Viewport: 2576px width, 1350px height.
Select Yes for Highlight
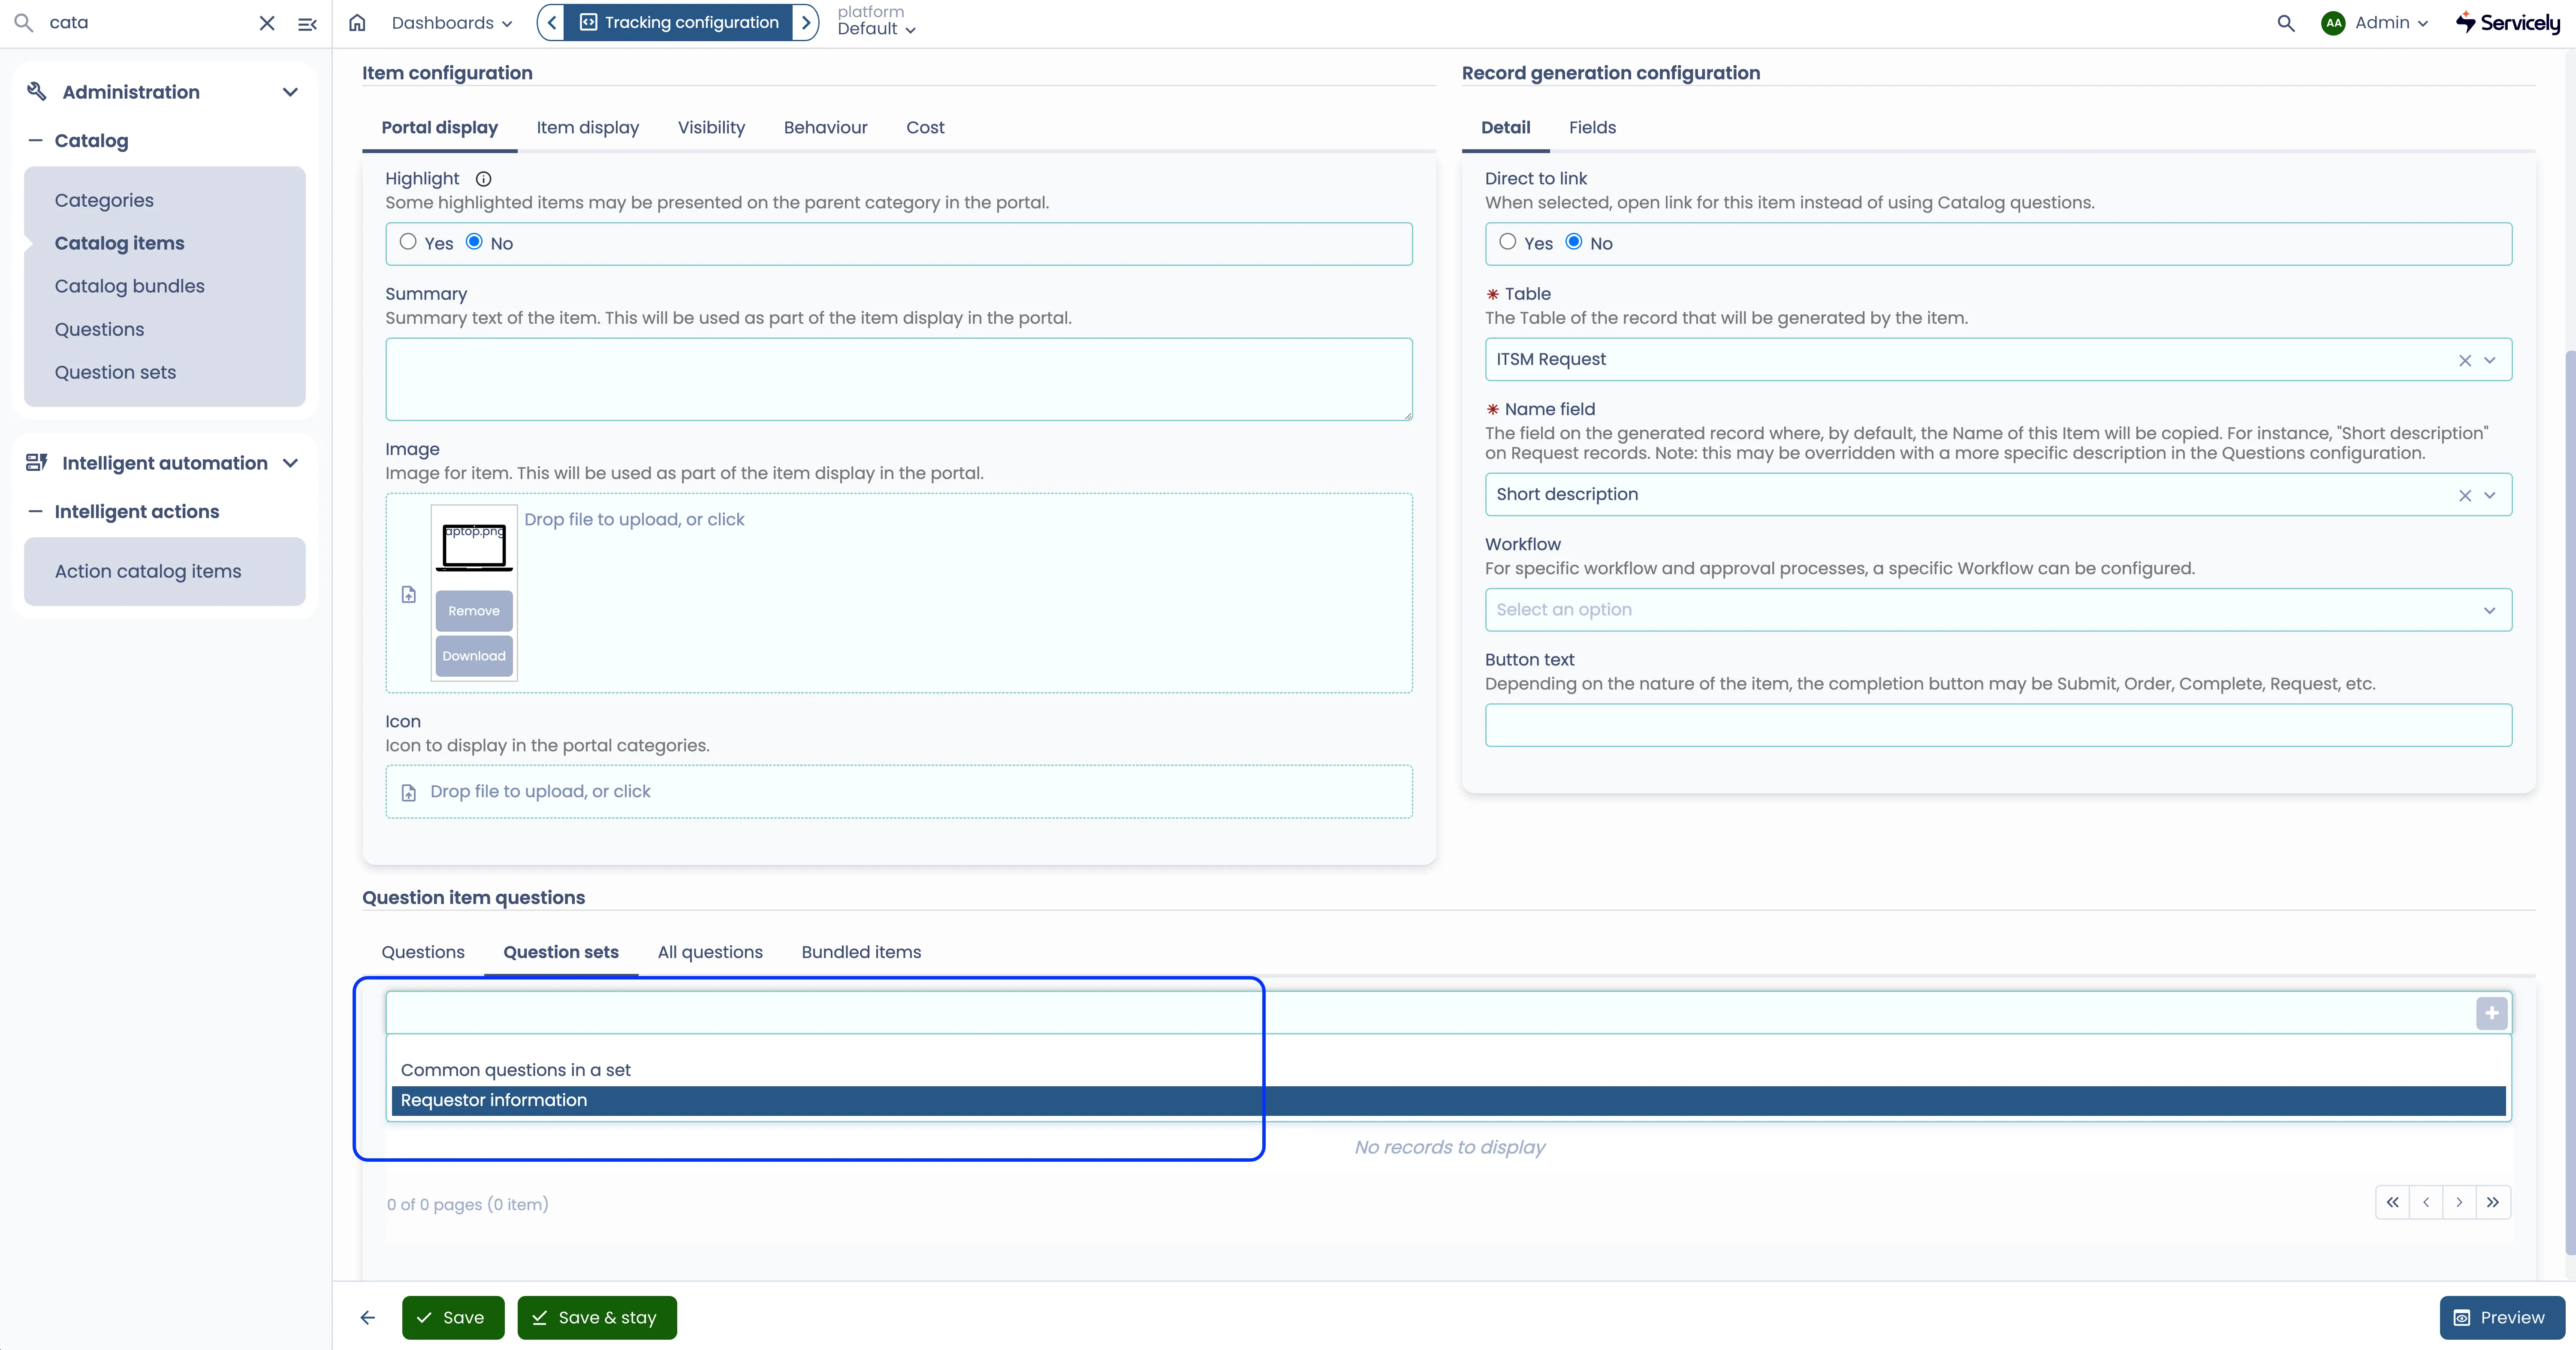408,241
